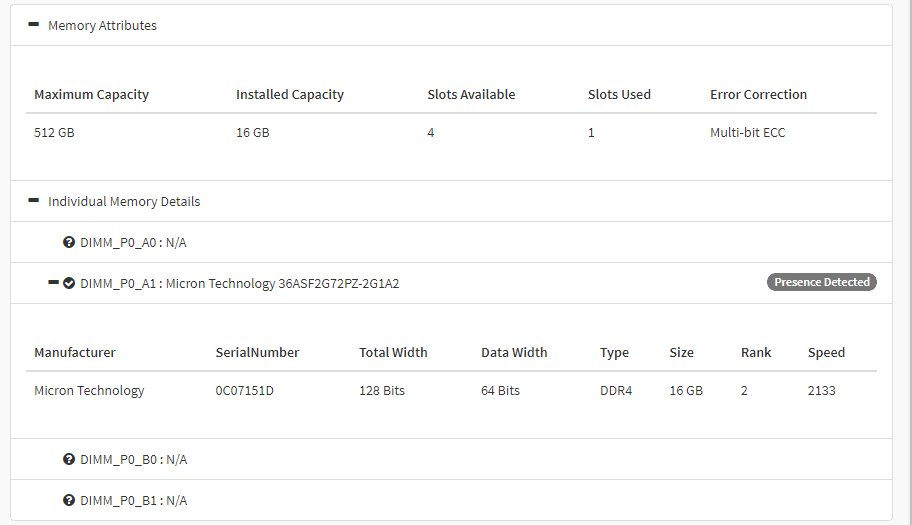The width and height of the screenshot is (912, 525).
Task: Click the question mark icon for DIMM_P0_A0
Action: click(x=69, y=242)
